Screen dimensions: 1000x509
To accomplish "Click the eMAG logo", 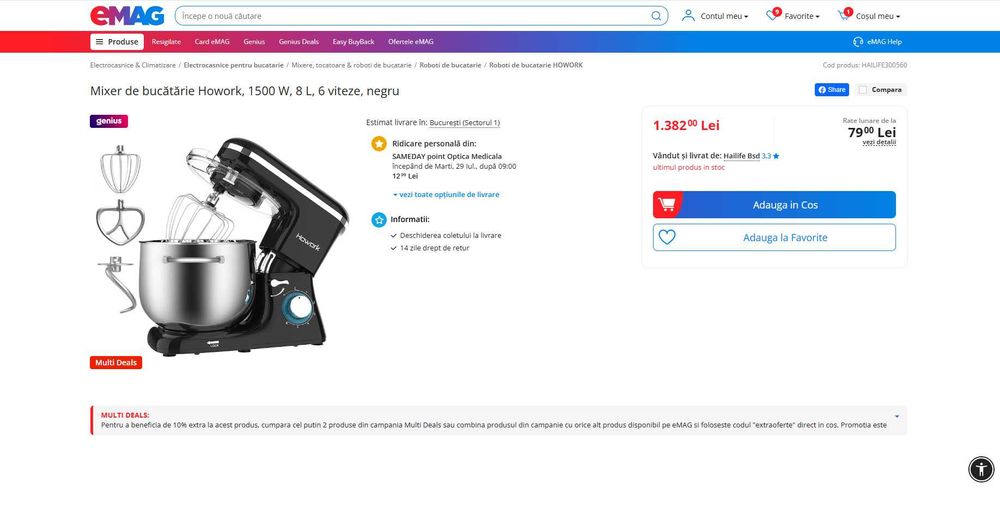I will click(x=127, y=16).
